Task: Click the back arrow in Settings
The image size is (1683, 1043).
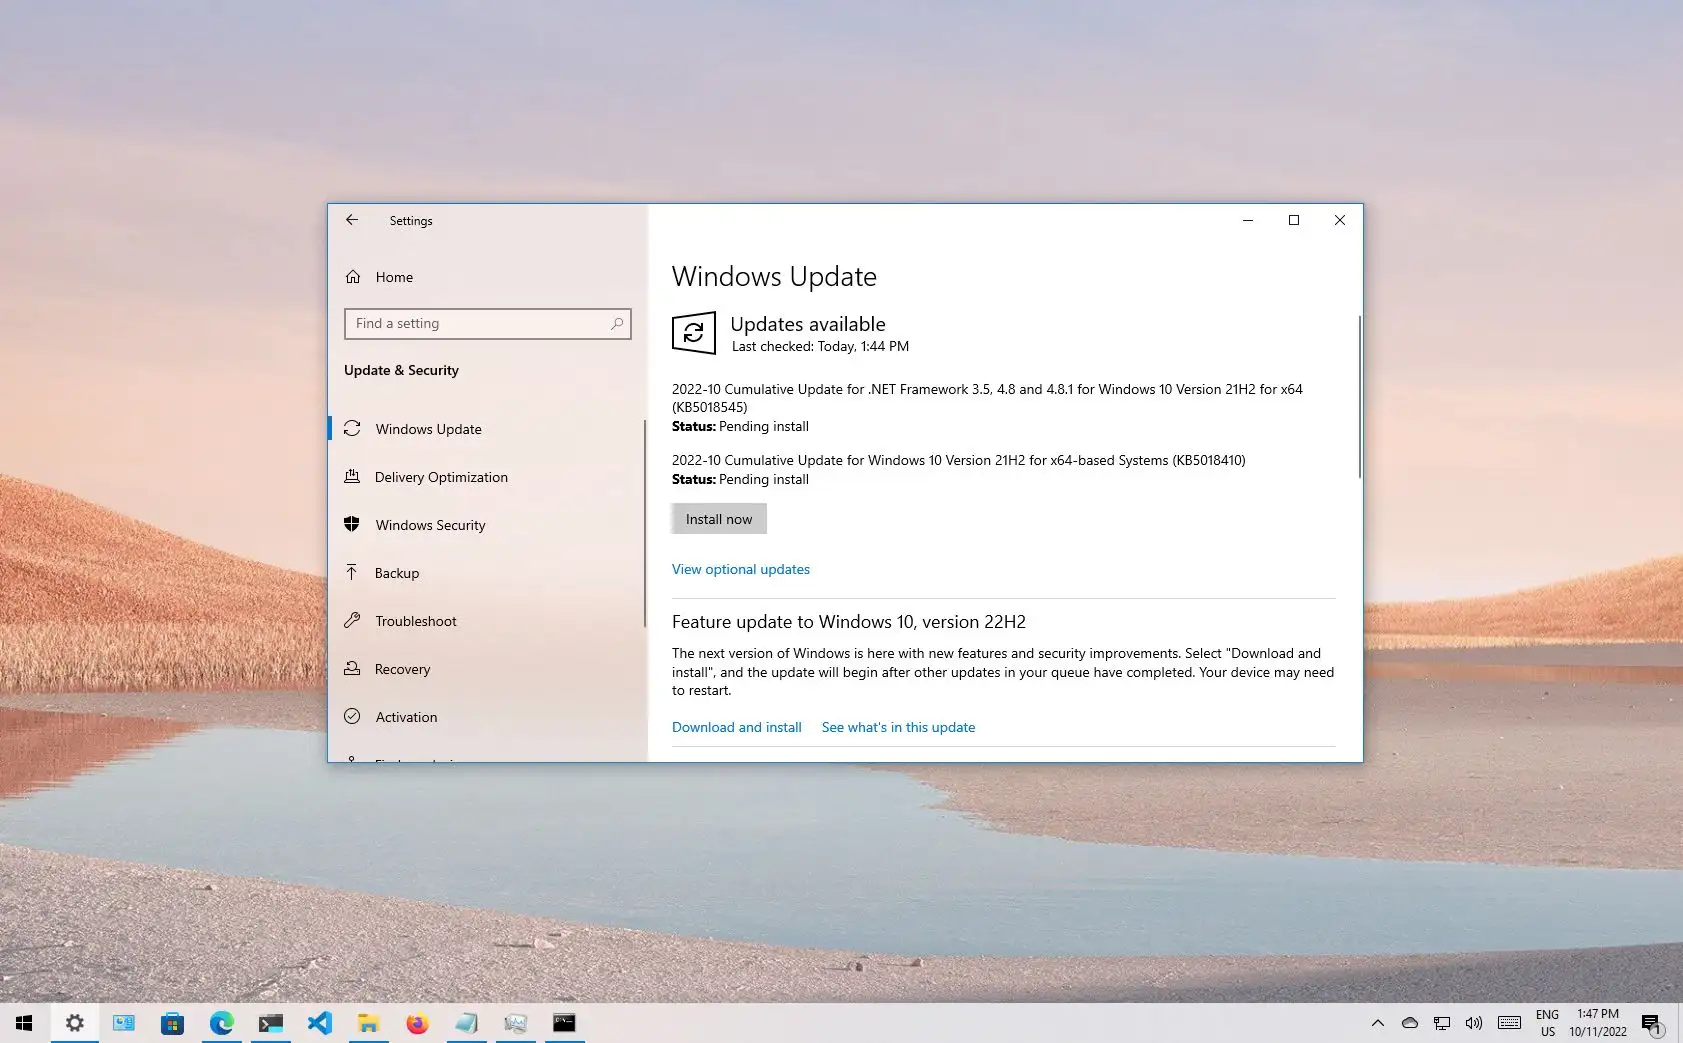Action: coord(352,220)
